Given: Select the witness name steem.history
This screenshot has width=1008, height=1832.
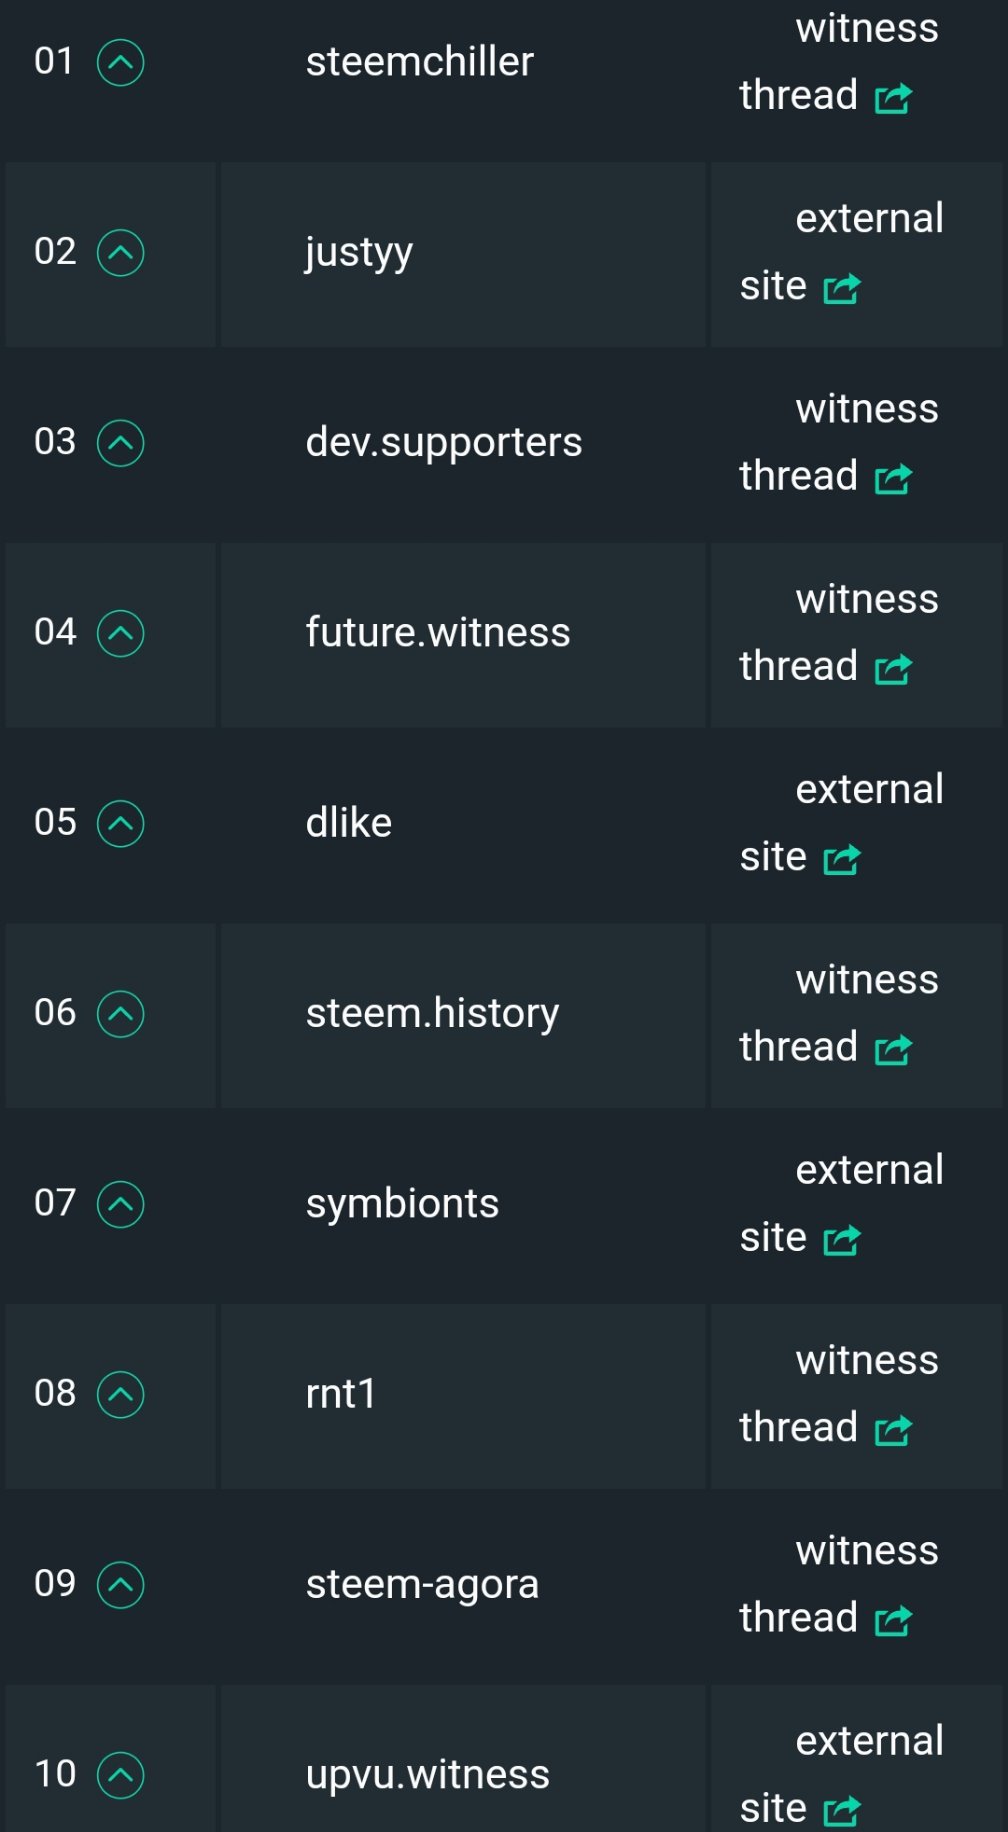Looking at the screenshot, I should [x=432, y=1014].
